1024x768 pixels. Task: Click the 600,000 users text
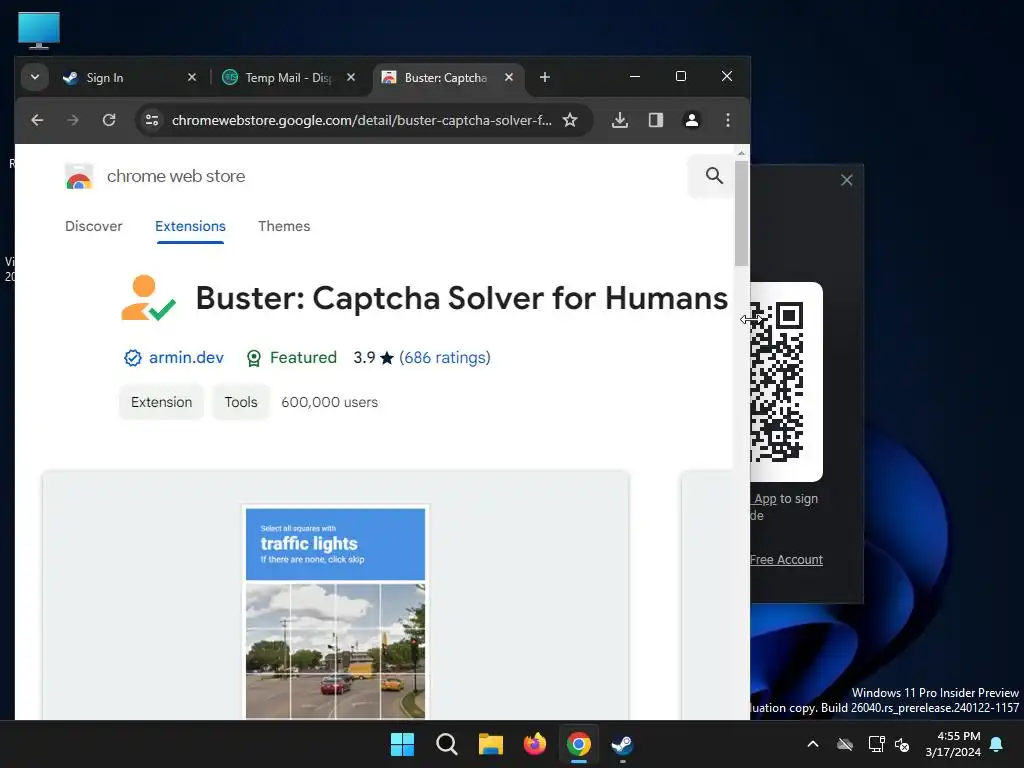tap(329, 402)
